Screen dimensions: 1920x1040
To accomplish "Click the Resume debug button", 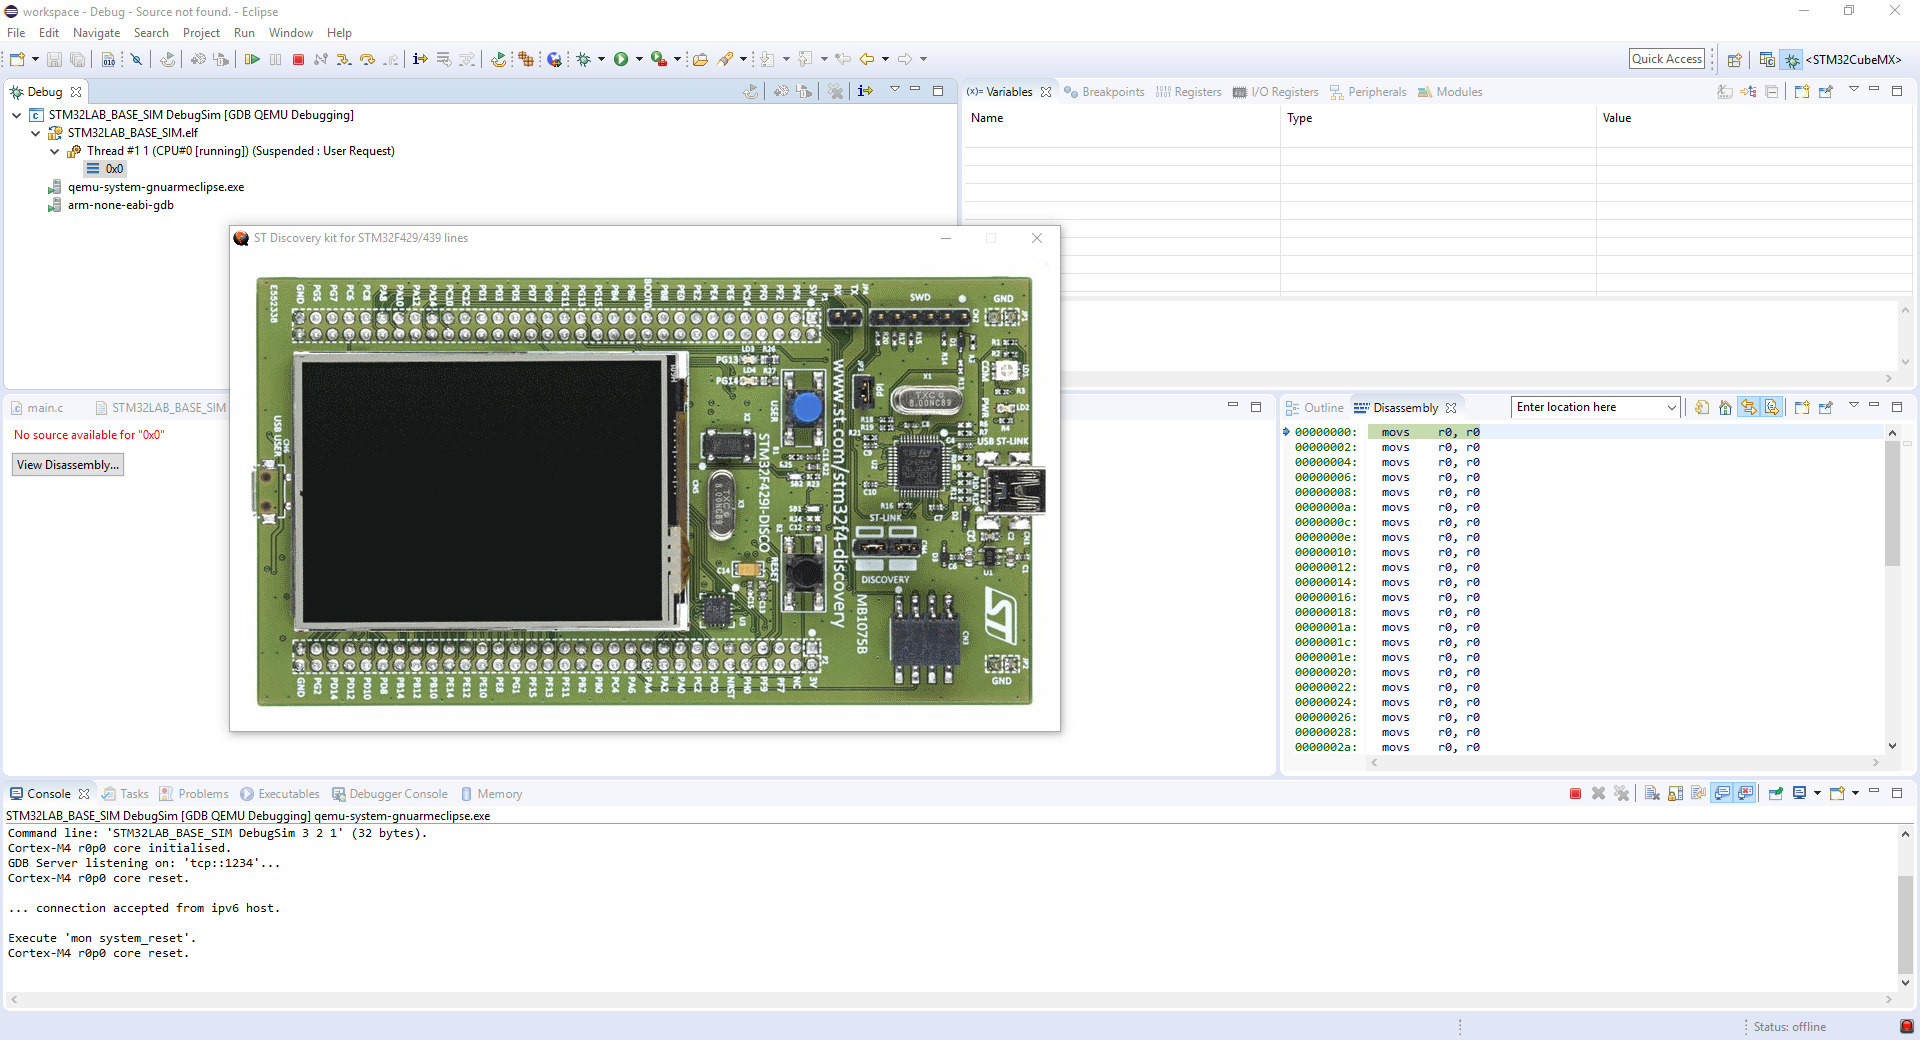I will [252, 60].
